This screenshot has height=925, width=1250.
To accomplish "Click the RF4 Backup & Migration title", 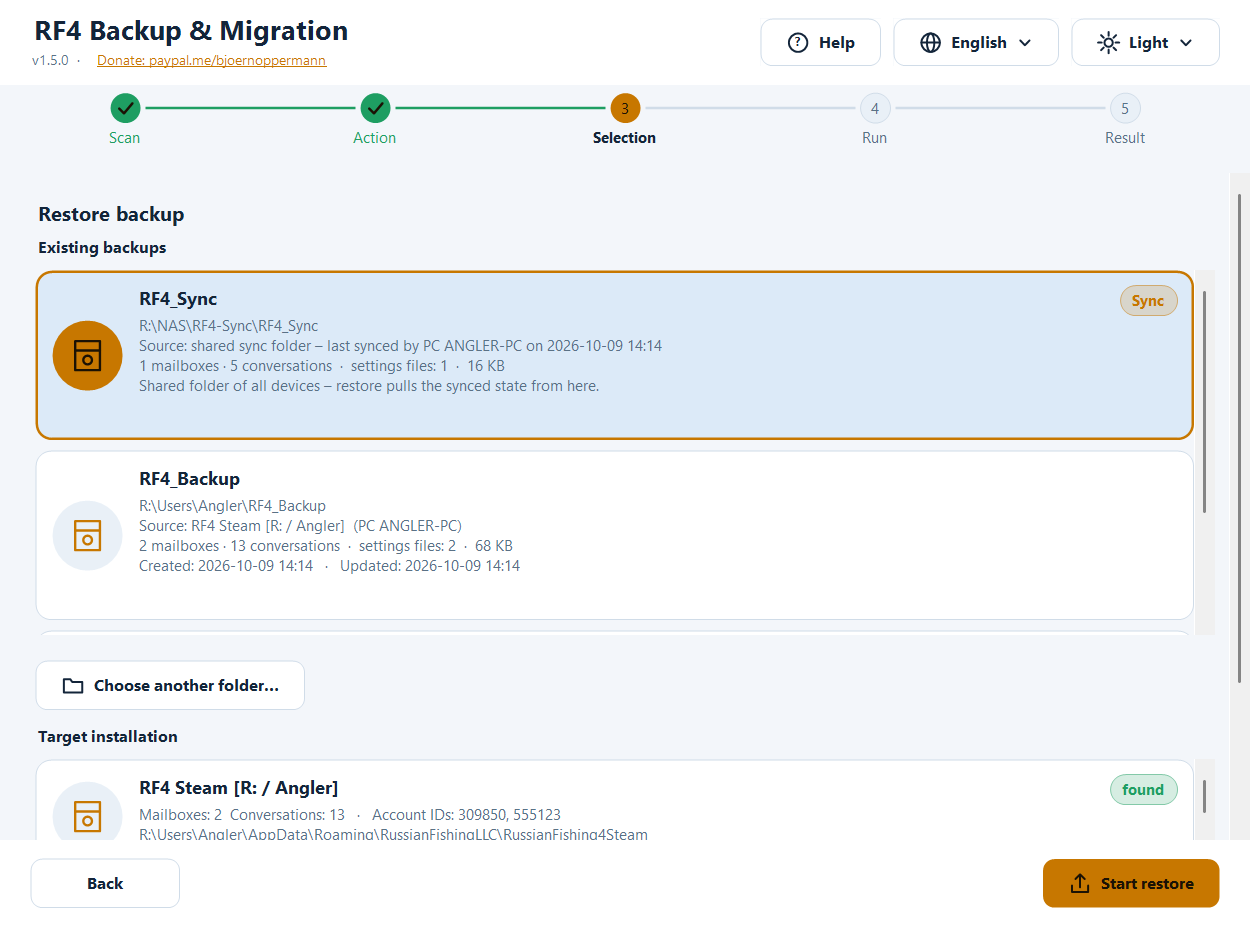I will (x=191, y=31).
